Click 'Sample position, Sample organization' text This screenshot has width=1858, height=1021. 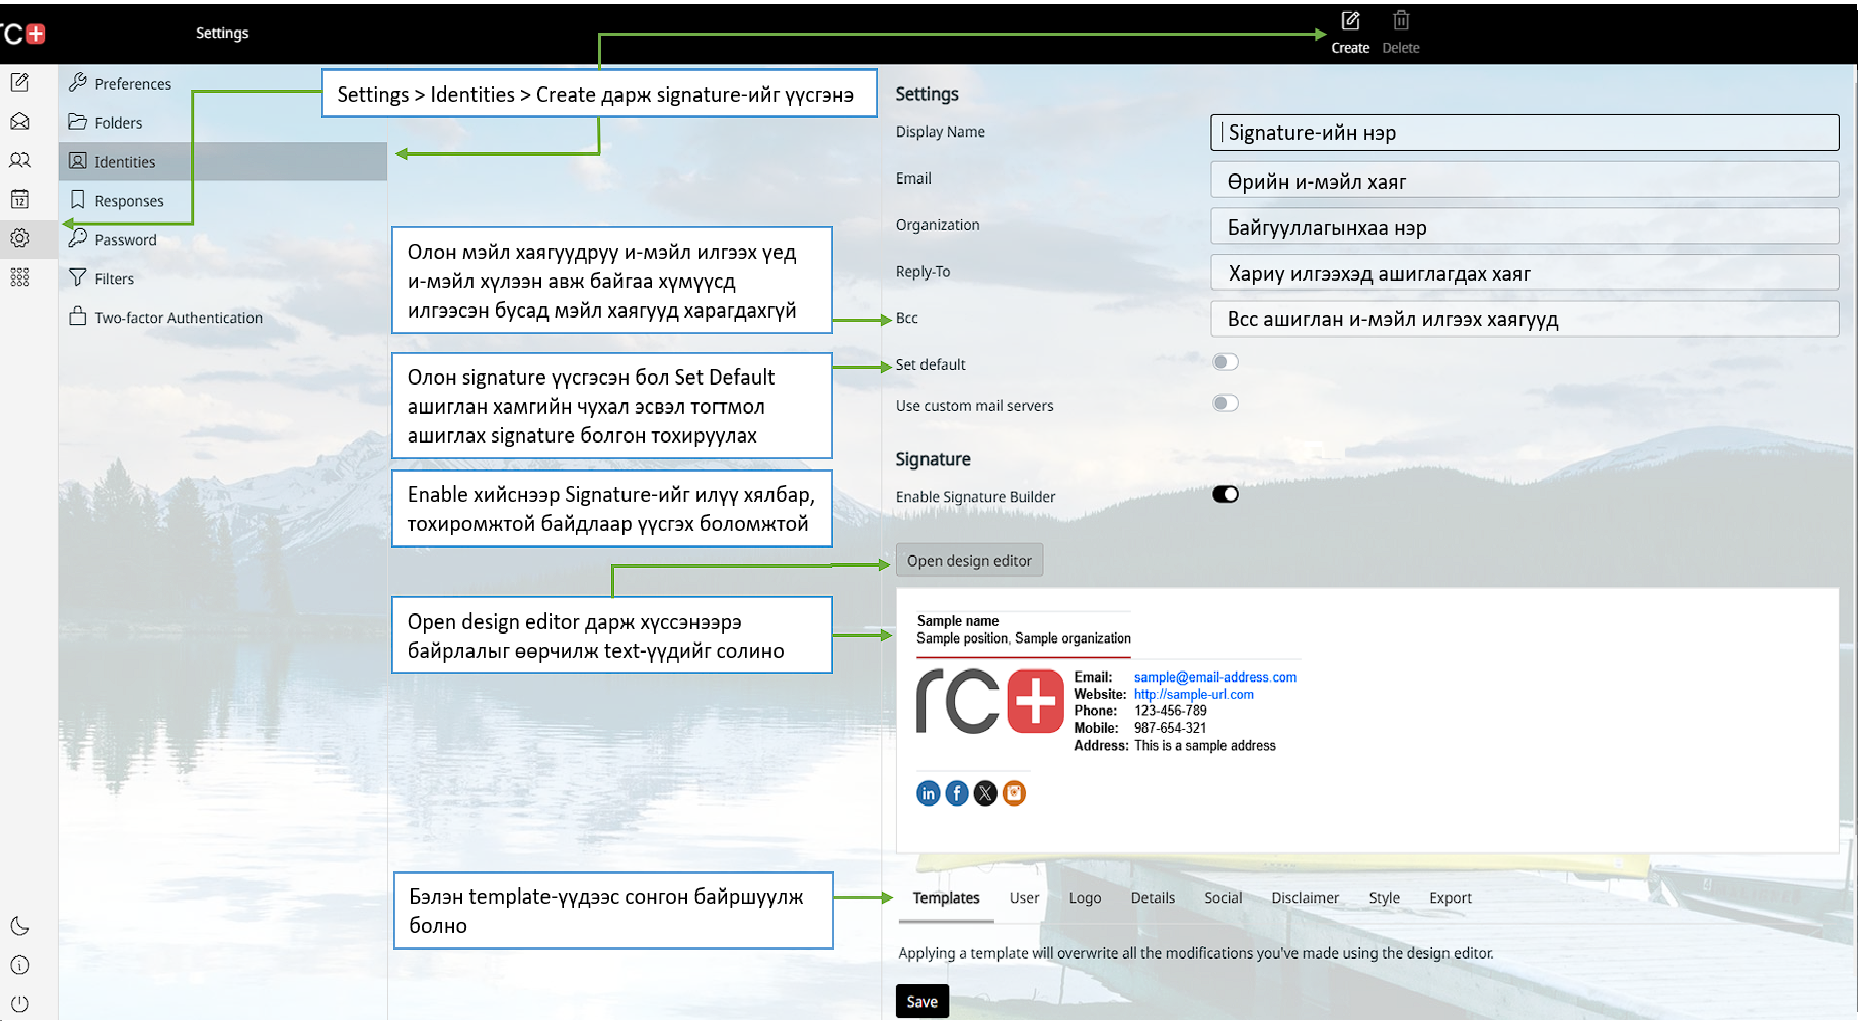click(x=1023, y=638)
